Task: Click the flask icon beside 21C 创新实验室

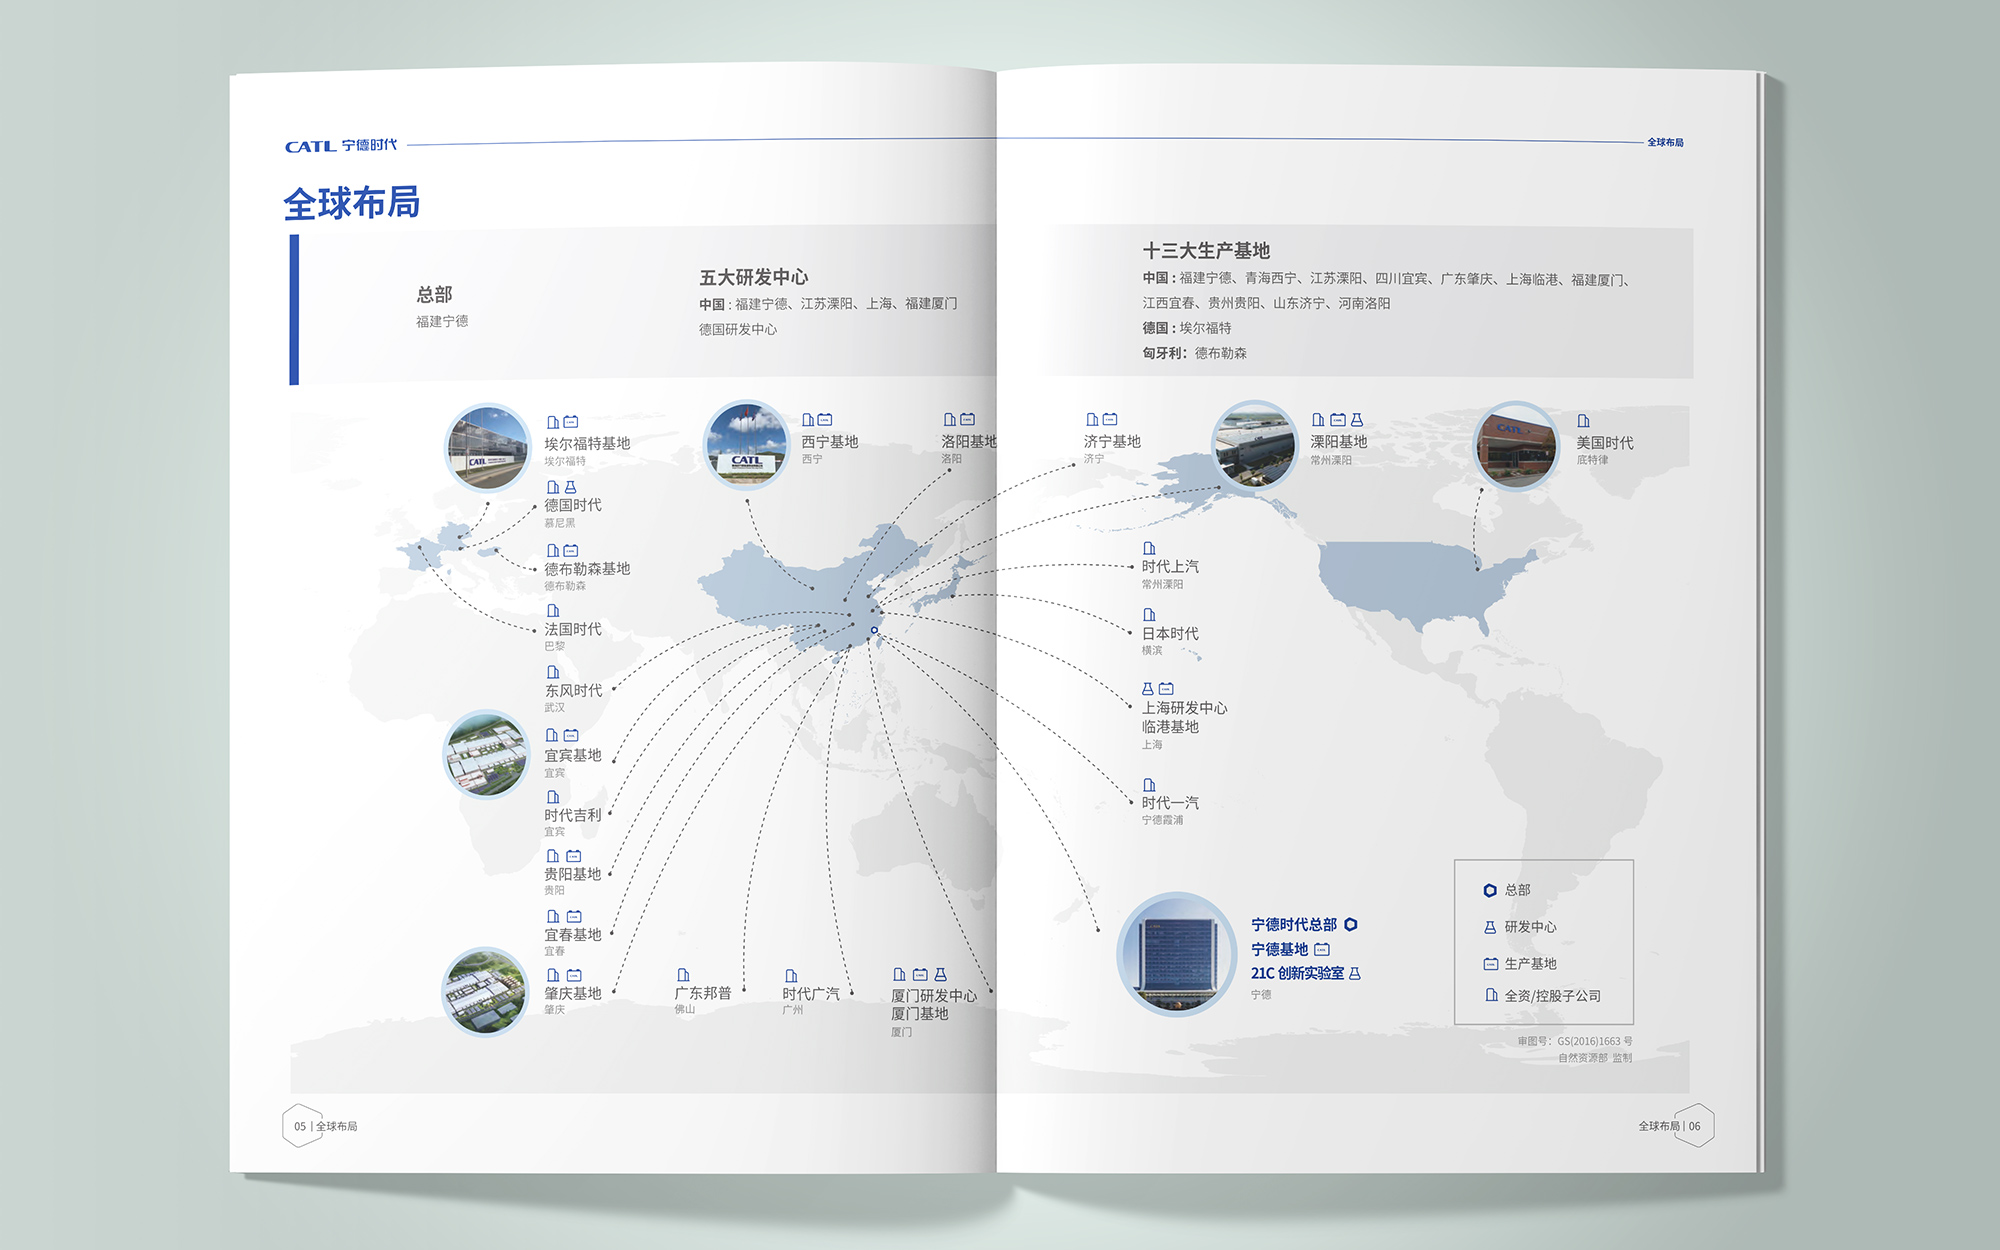Action: click(x=1355, y=973)
